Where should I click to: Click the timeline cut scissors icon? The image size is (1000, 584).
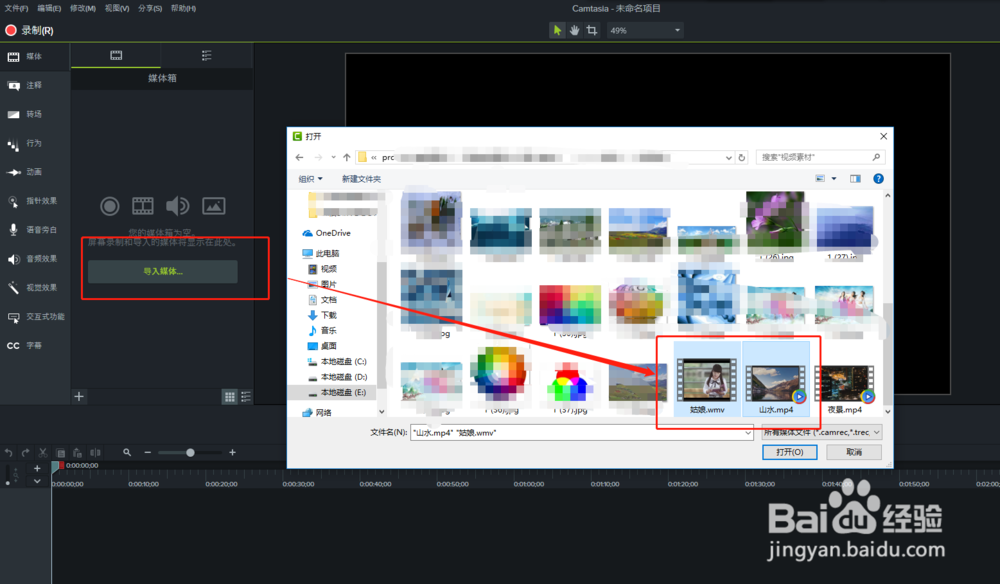(x=43, y=453)
